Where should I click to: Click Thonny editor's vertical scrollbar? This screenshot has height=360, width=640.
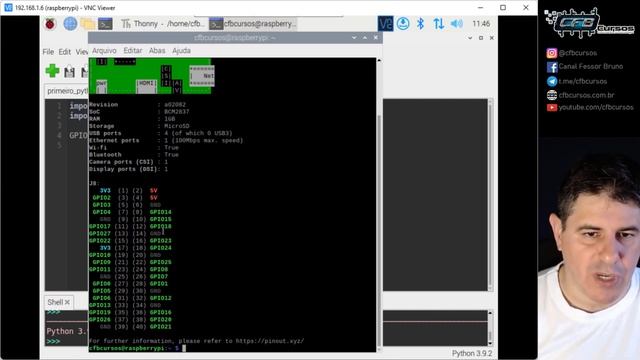[490, 194]
